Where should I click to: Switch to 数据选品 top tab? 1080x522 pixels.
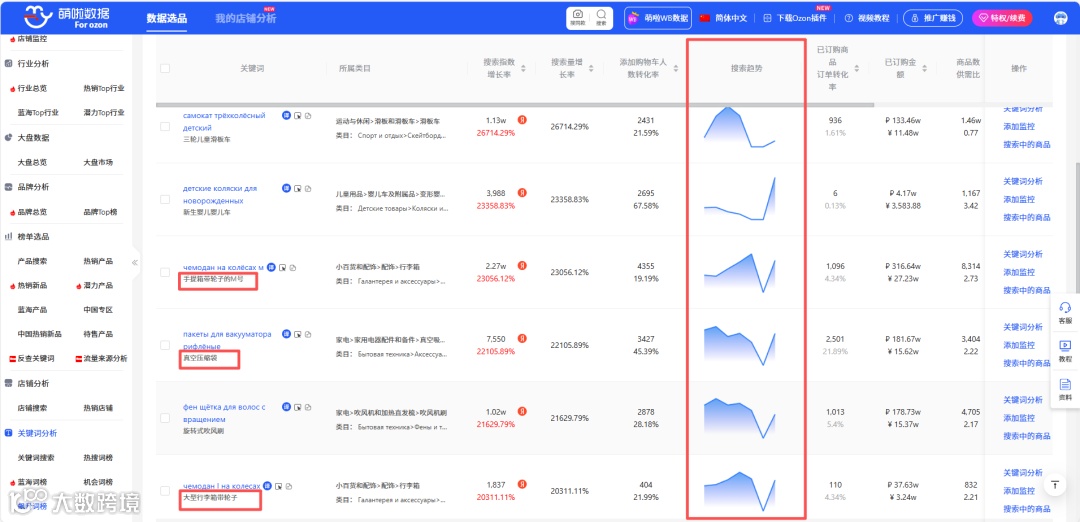click(x=167, y=19)
